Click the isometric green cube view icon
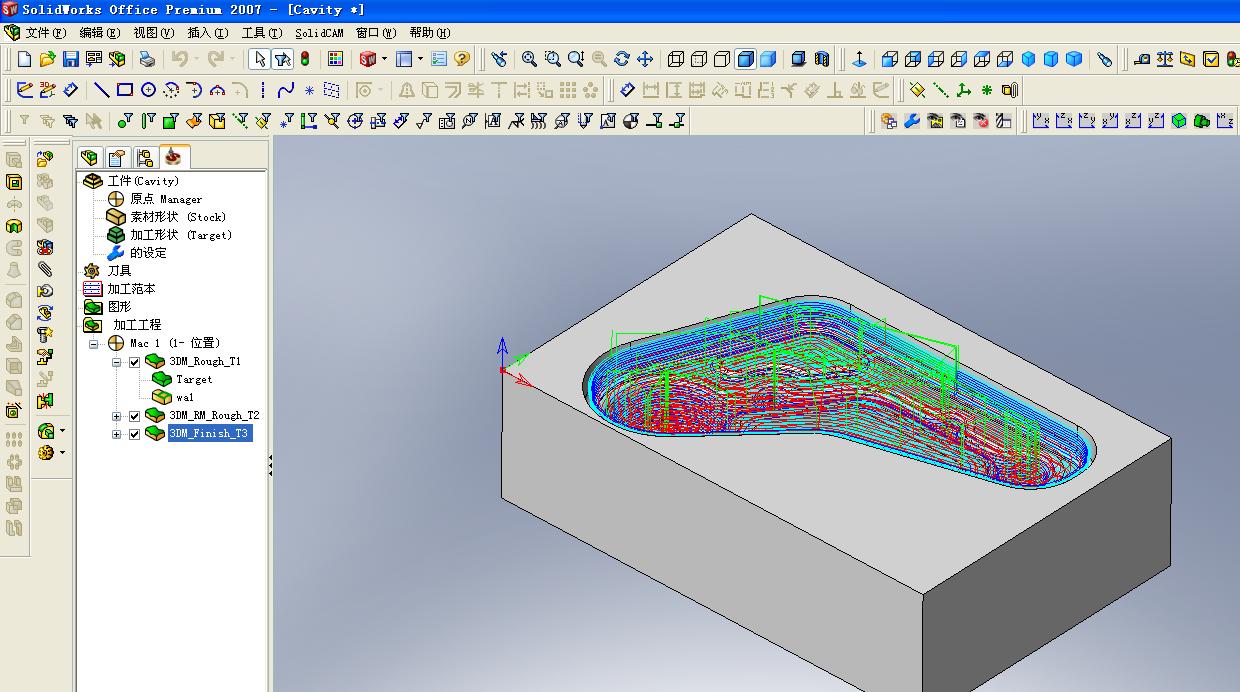Image resolution: width=1240 pixels, height=692 pixels. pos(1179,121)
